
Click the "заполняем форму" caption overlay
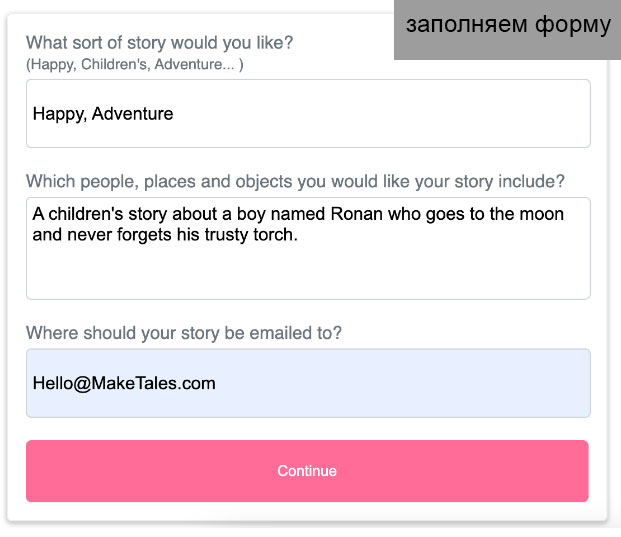[x=507, y=25]
